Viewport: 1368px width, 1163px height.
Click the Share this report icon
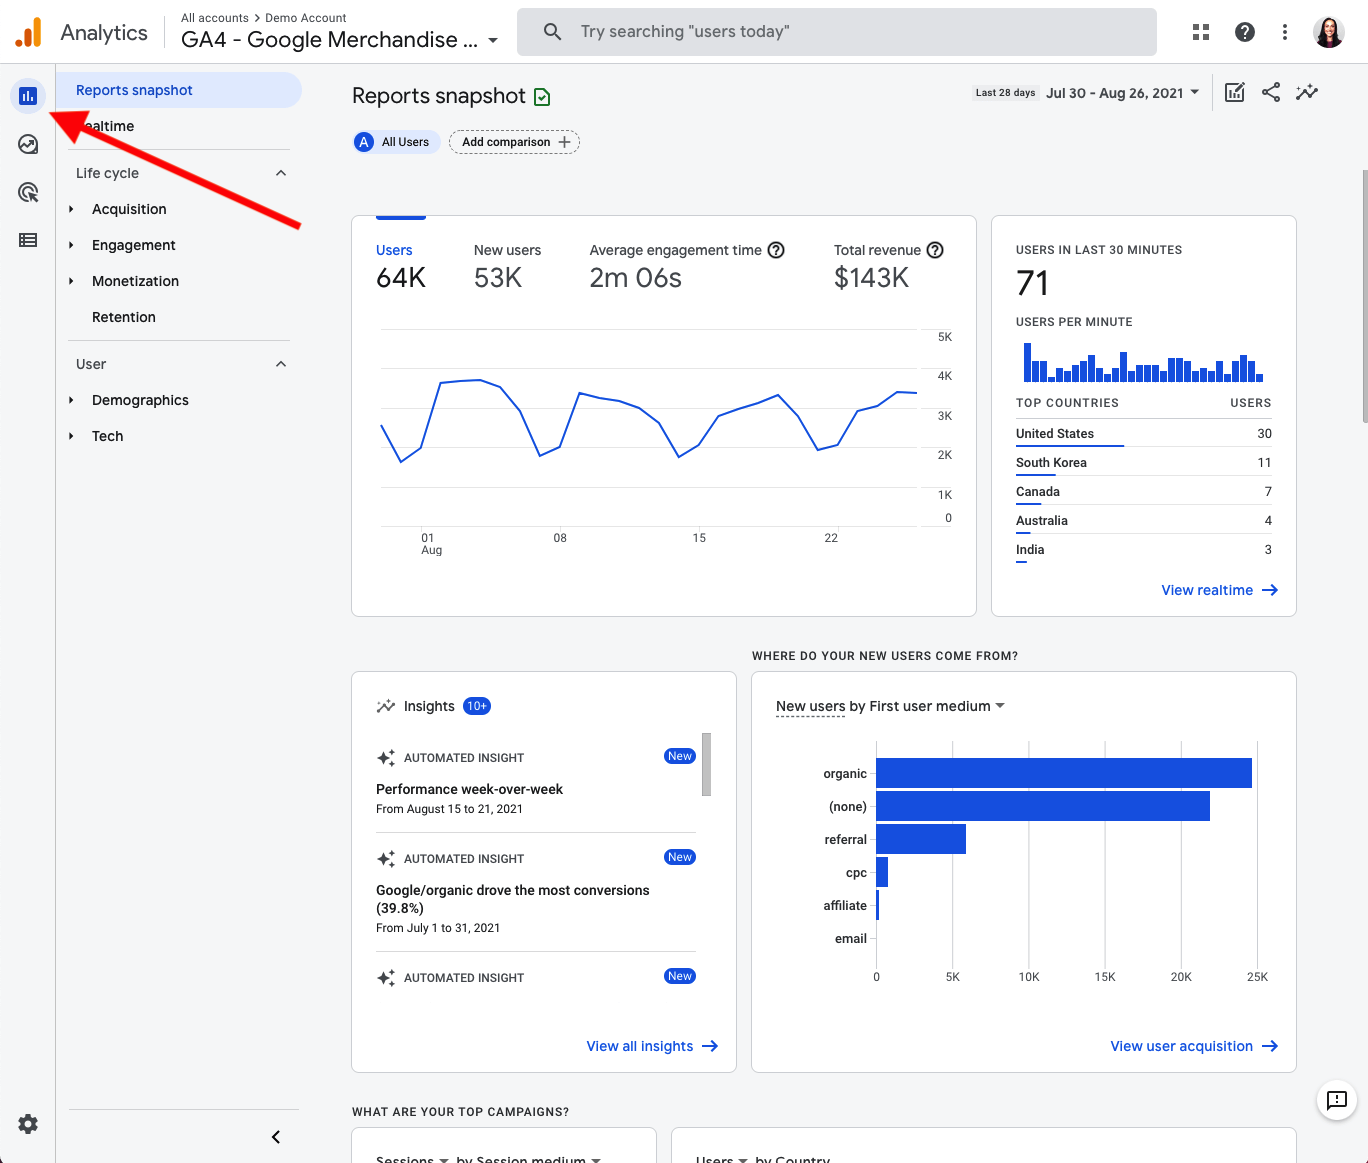pyautogui.click(x=1271, y=93)
